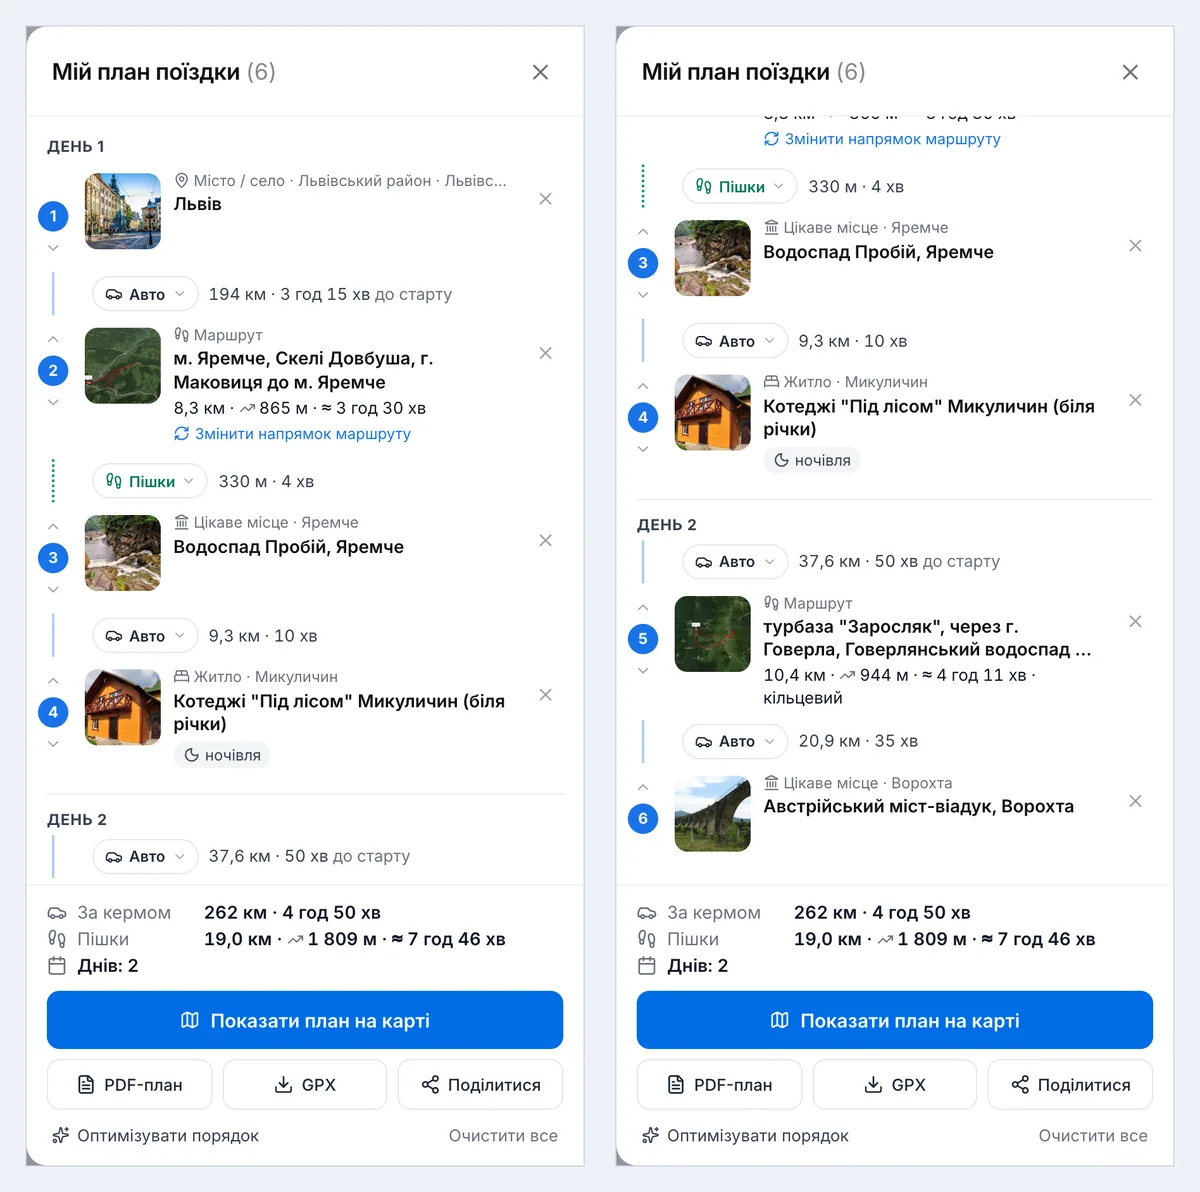Left panel: open Авто dropdown beside 37,6 км
This screenshot has width=1200, height=1192.
[145, 856]
